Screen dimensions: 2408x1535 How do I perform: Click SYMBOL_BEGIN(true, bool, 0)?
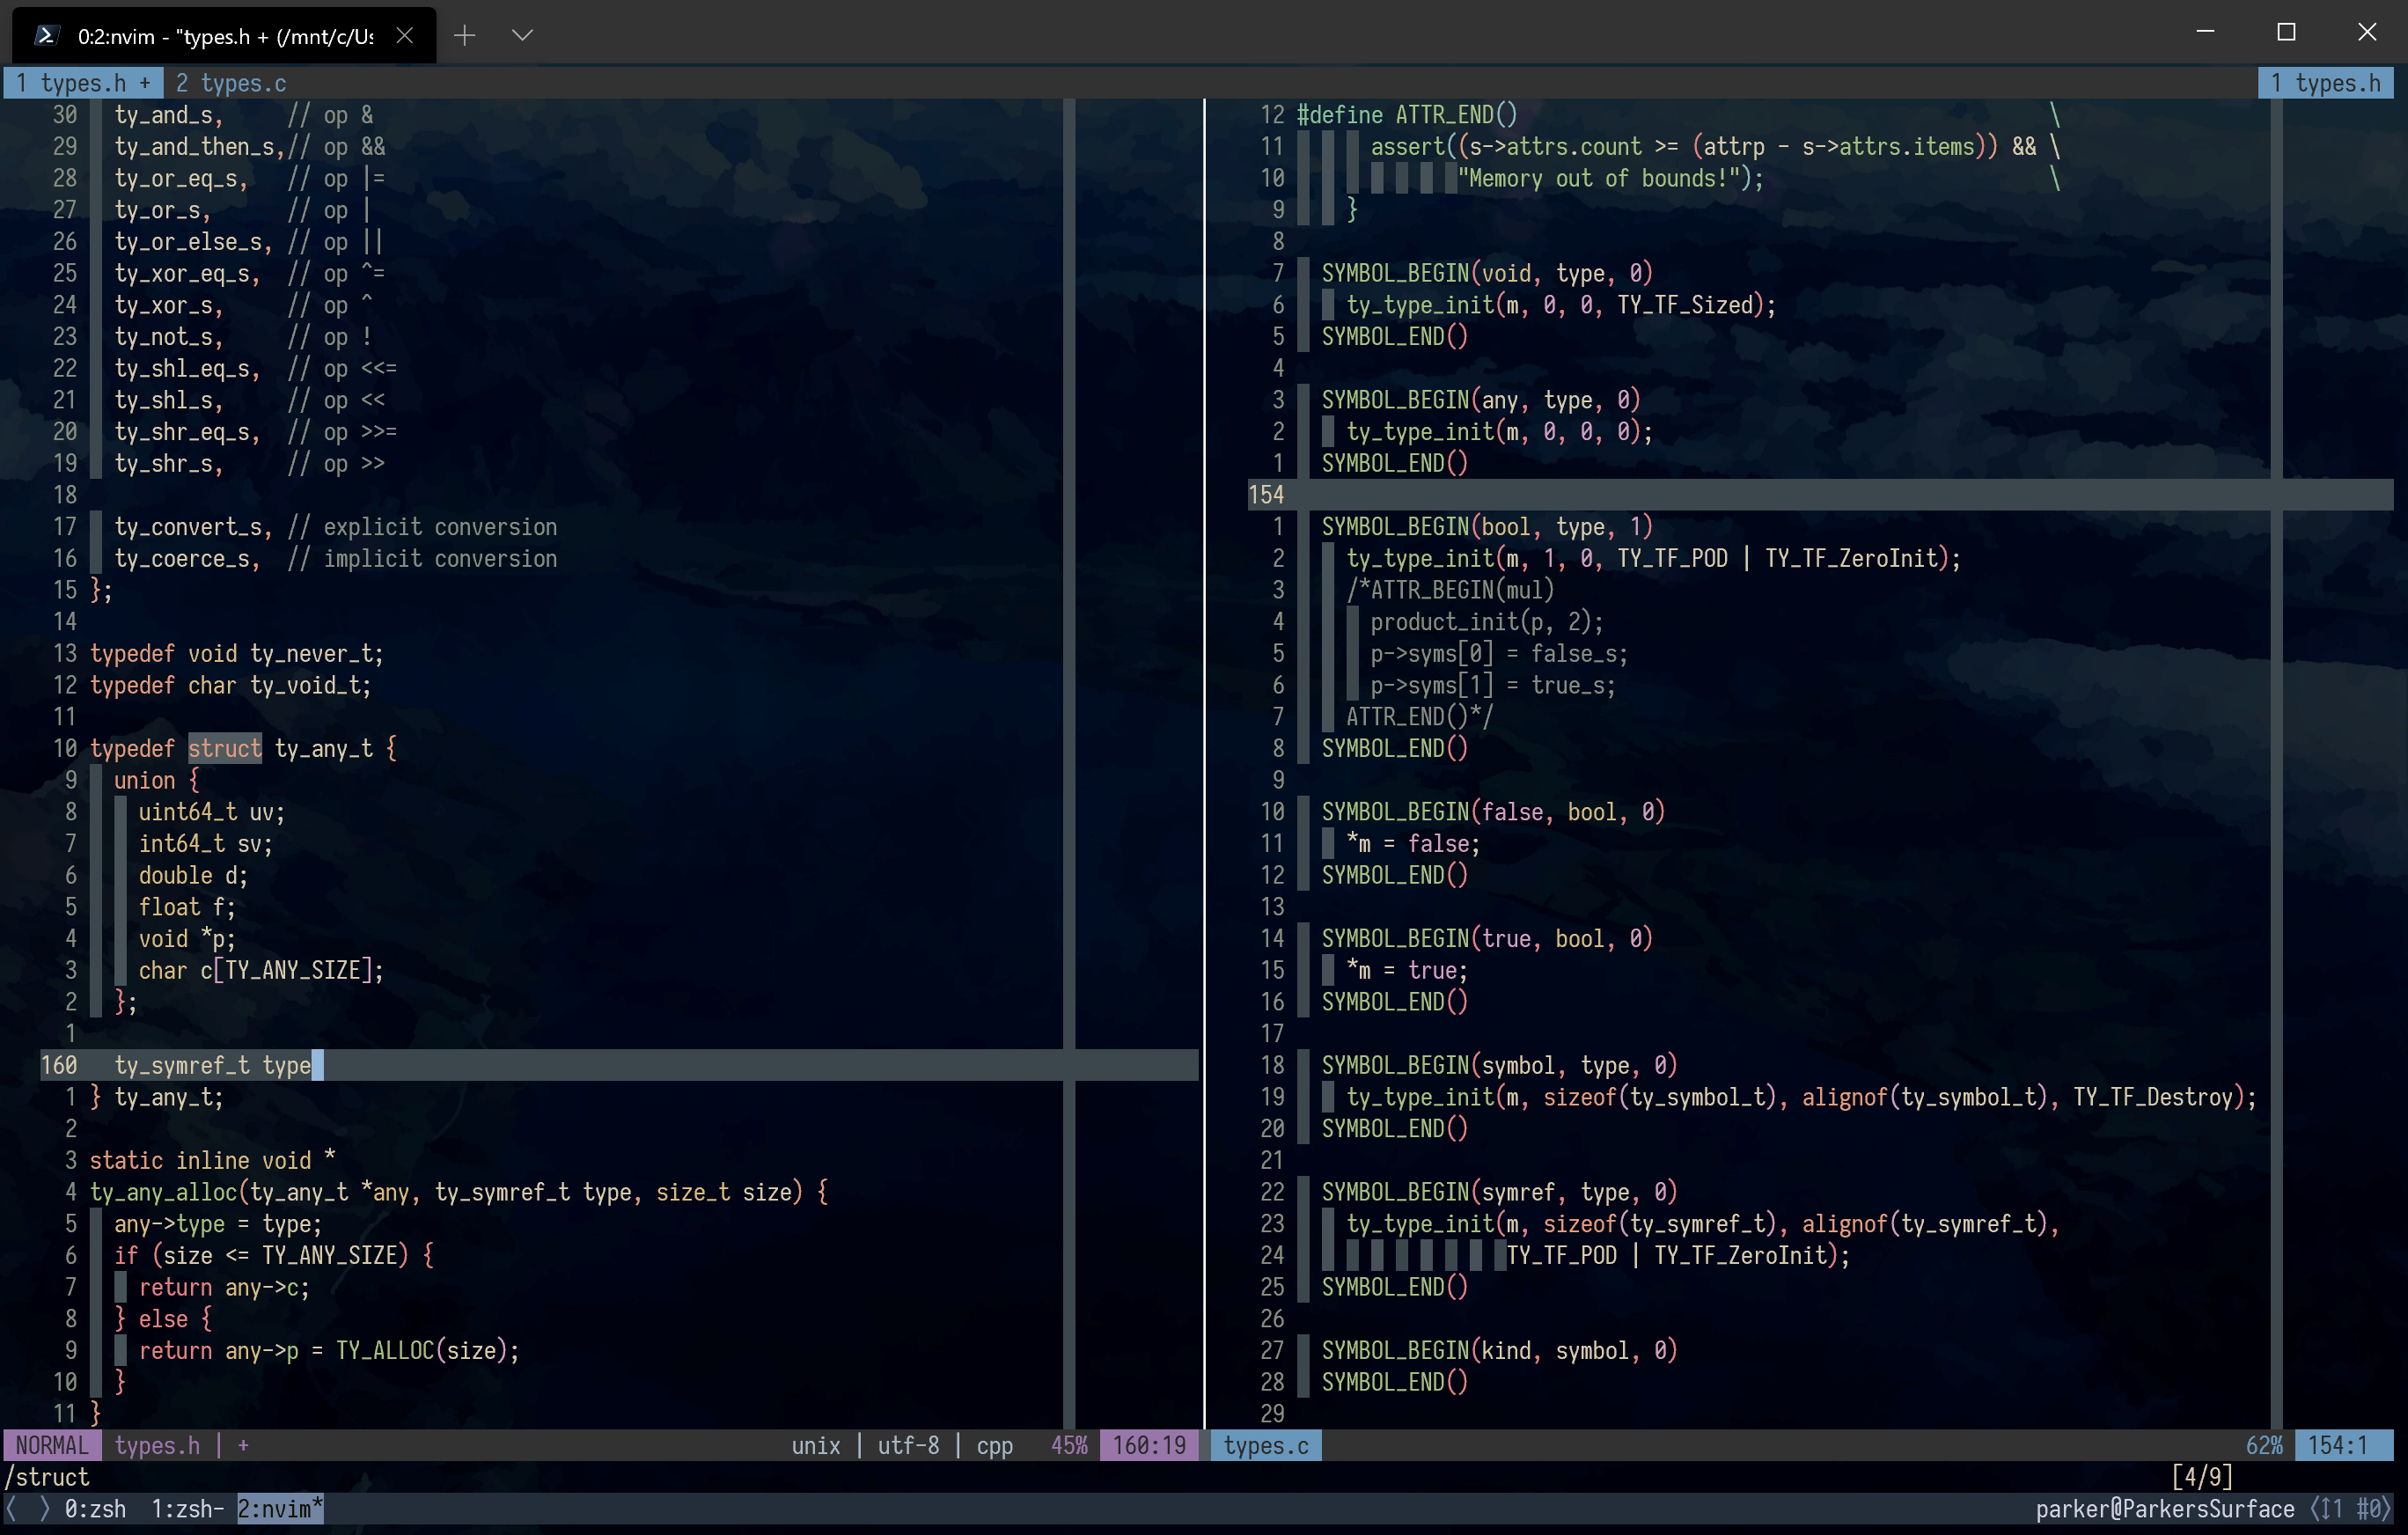point(1487,938)
